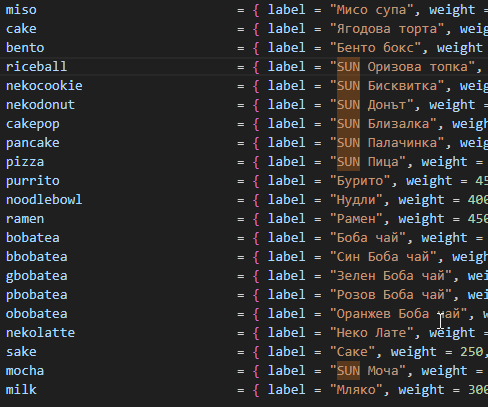The image size is (488, 407).
Task: Click highlighted "SUN" on nekodonut line
Action: click(x=348, y=105)
